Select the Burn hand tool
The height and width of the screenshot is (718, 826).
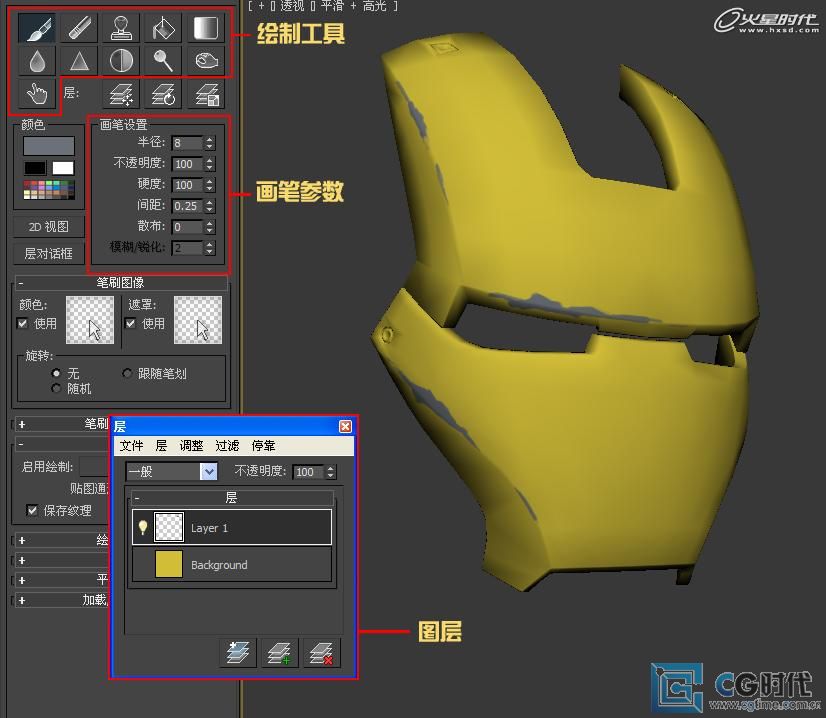point(205,61)
